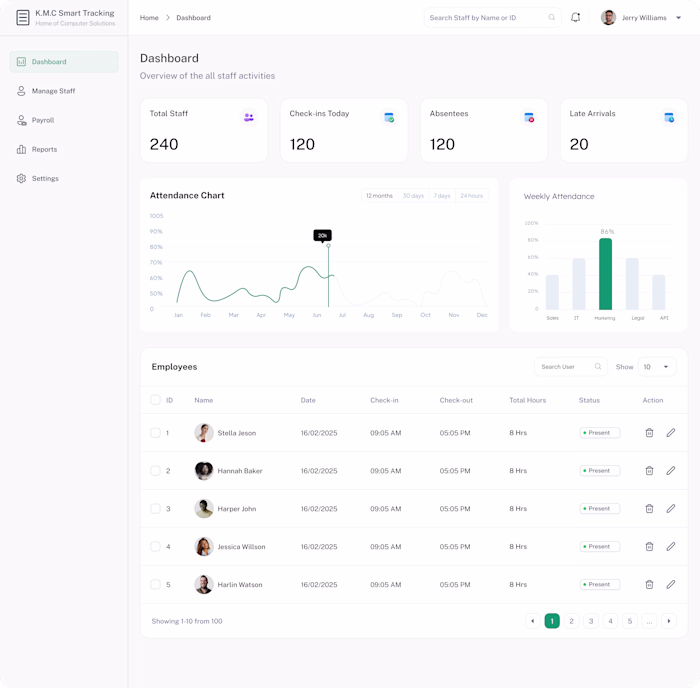
Task: Open the Jerry Williams account dropdown arrow
Action: click(678, 18)
